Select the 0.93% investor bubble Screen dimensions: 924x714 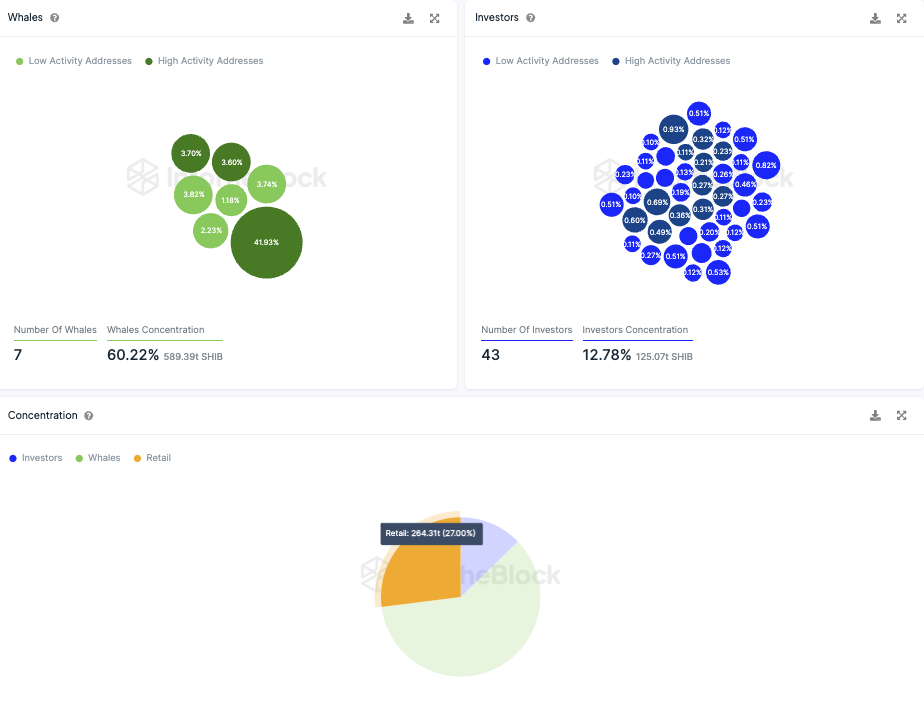(674, 130)
